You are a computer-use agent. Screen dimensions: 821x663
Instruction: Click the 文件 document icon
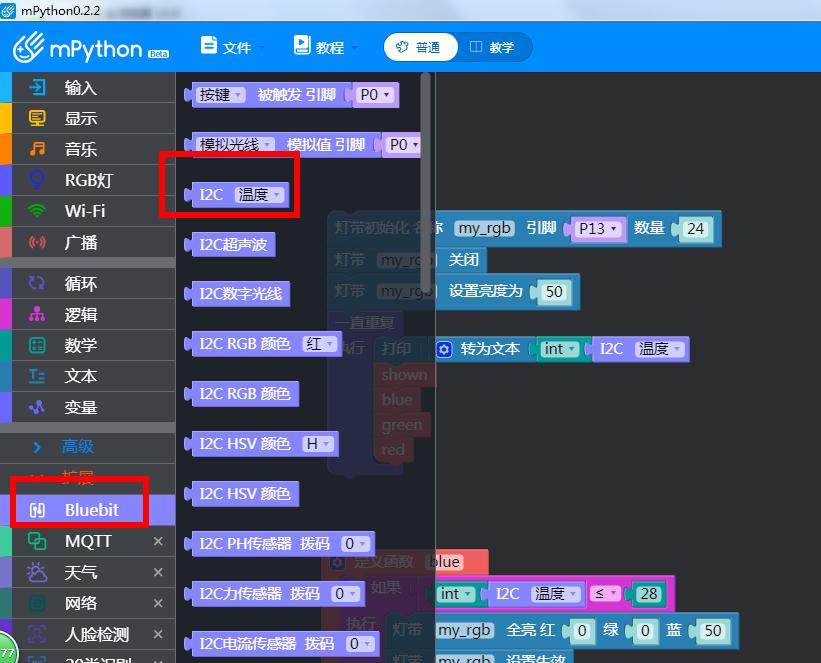coord(209,45)
